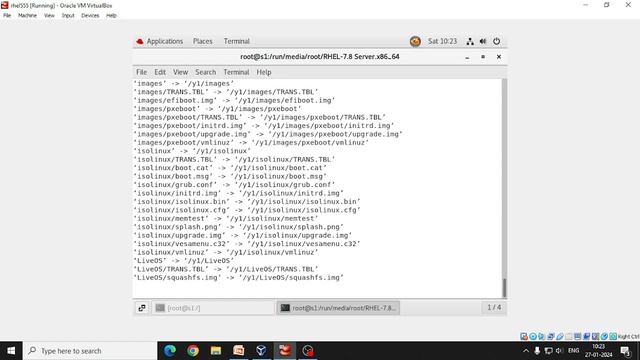Click the round icon with red dot in the Windows taskbar
640x360 pixels.
308,351
